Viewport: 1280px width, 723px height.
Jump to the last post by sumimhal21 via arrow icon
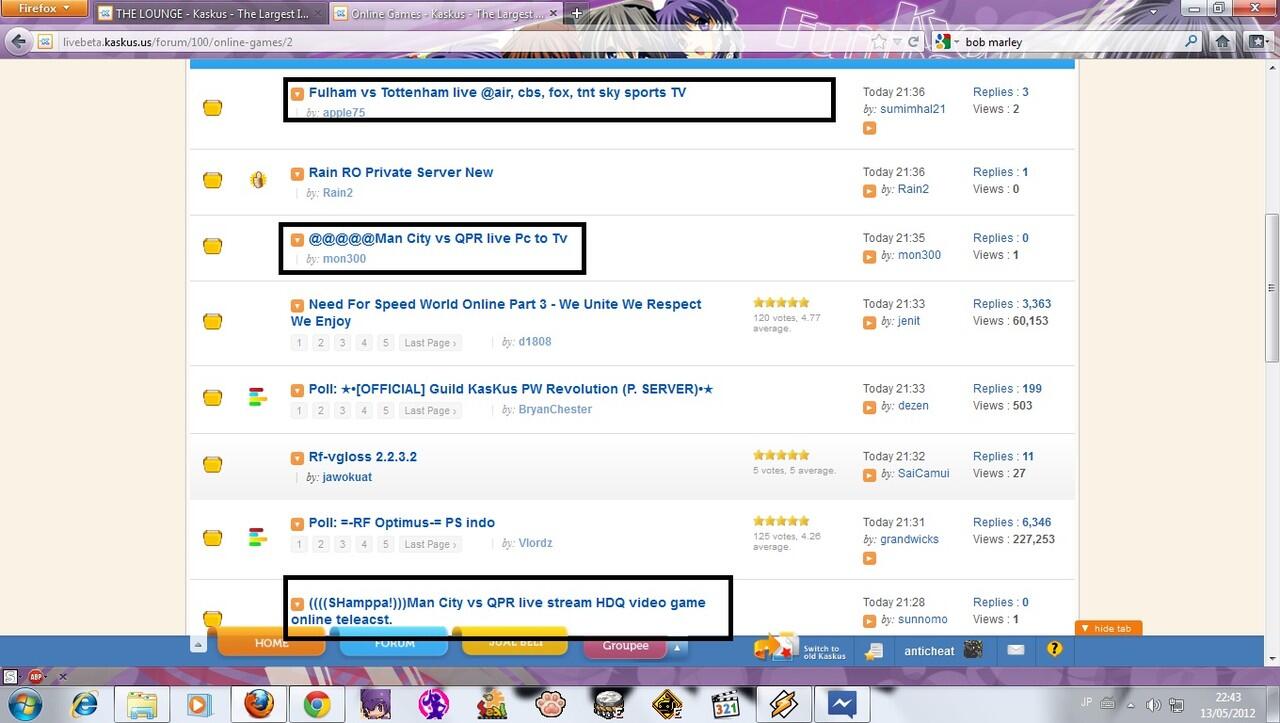click(x=869, y=128)
